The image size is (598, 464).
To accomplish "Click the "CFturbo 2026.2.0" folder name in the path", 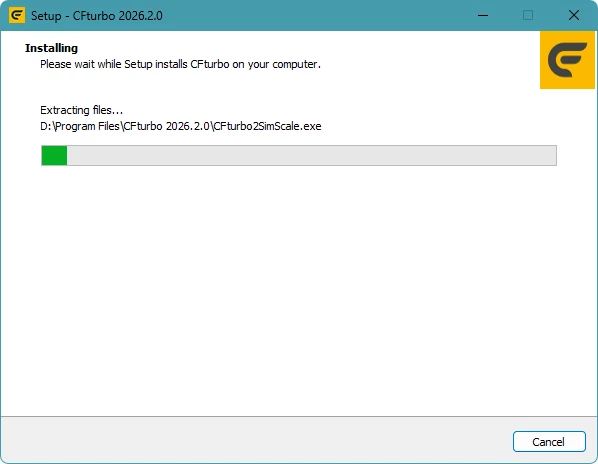I will (166, 126).
